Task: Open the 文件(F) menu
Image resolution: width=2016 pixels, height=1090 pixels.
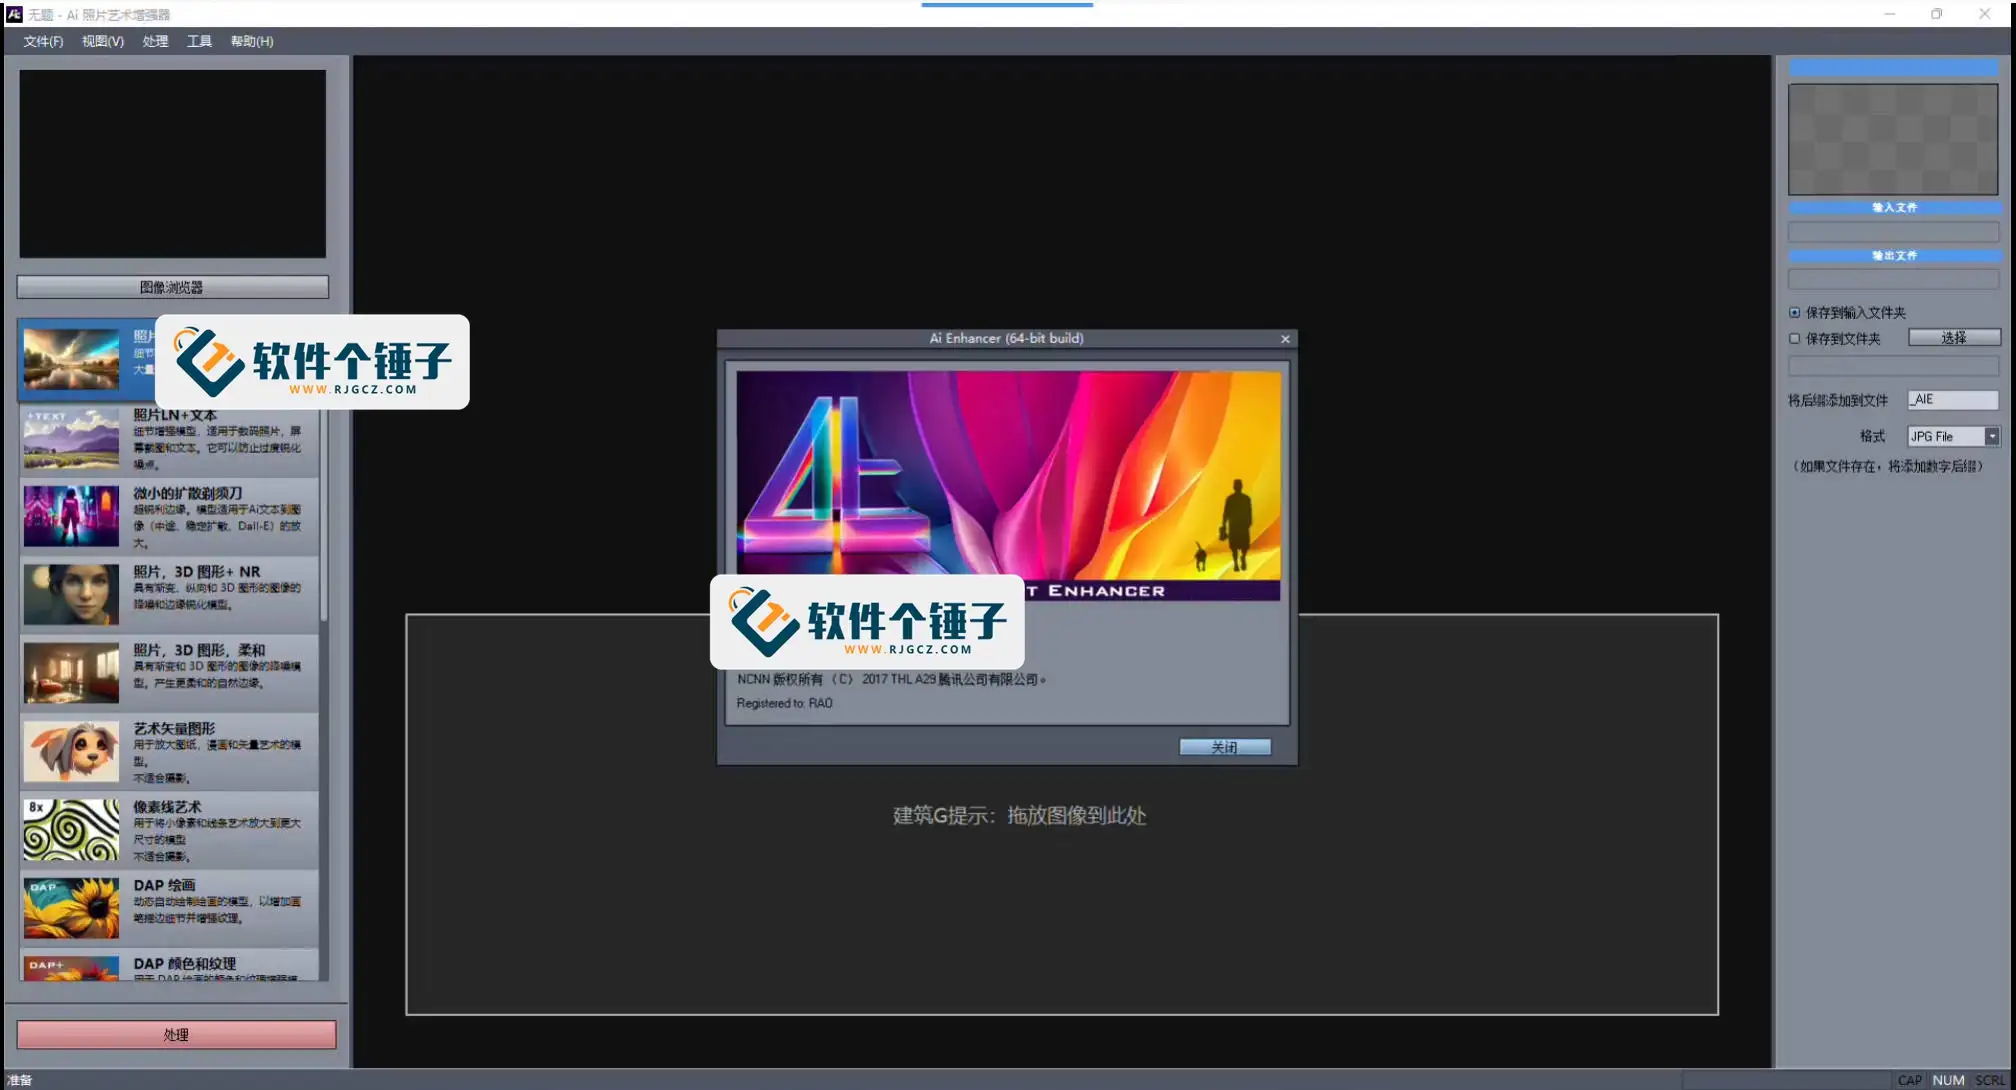Action: coord(43,41)
